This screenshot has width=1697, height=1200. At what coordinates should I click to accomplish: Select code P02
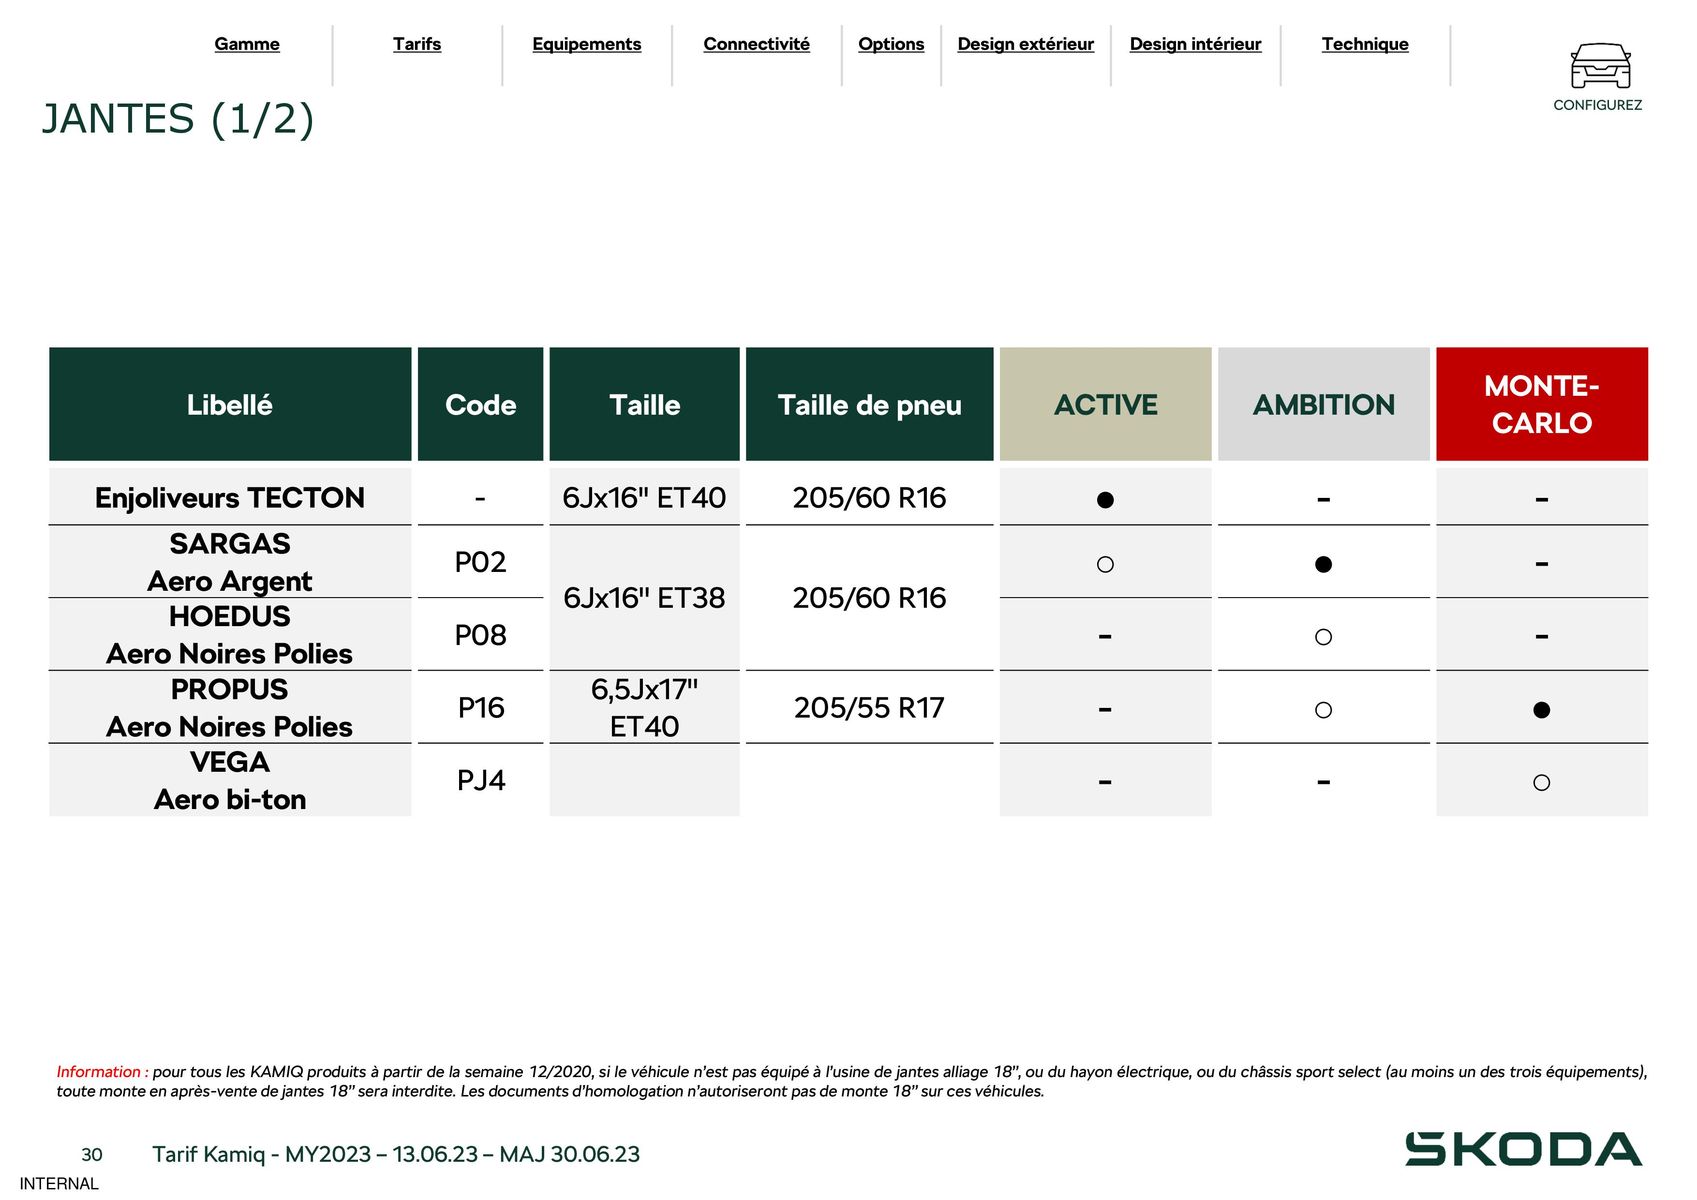pos(481,562)
